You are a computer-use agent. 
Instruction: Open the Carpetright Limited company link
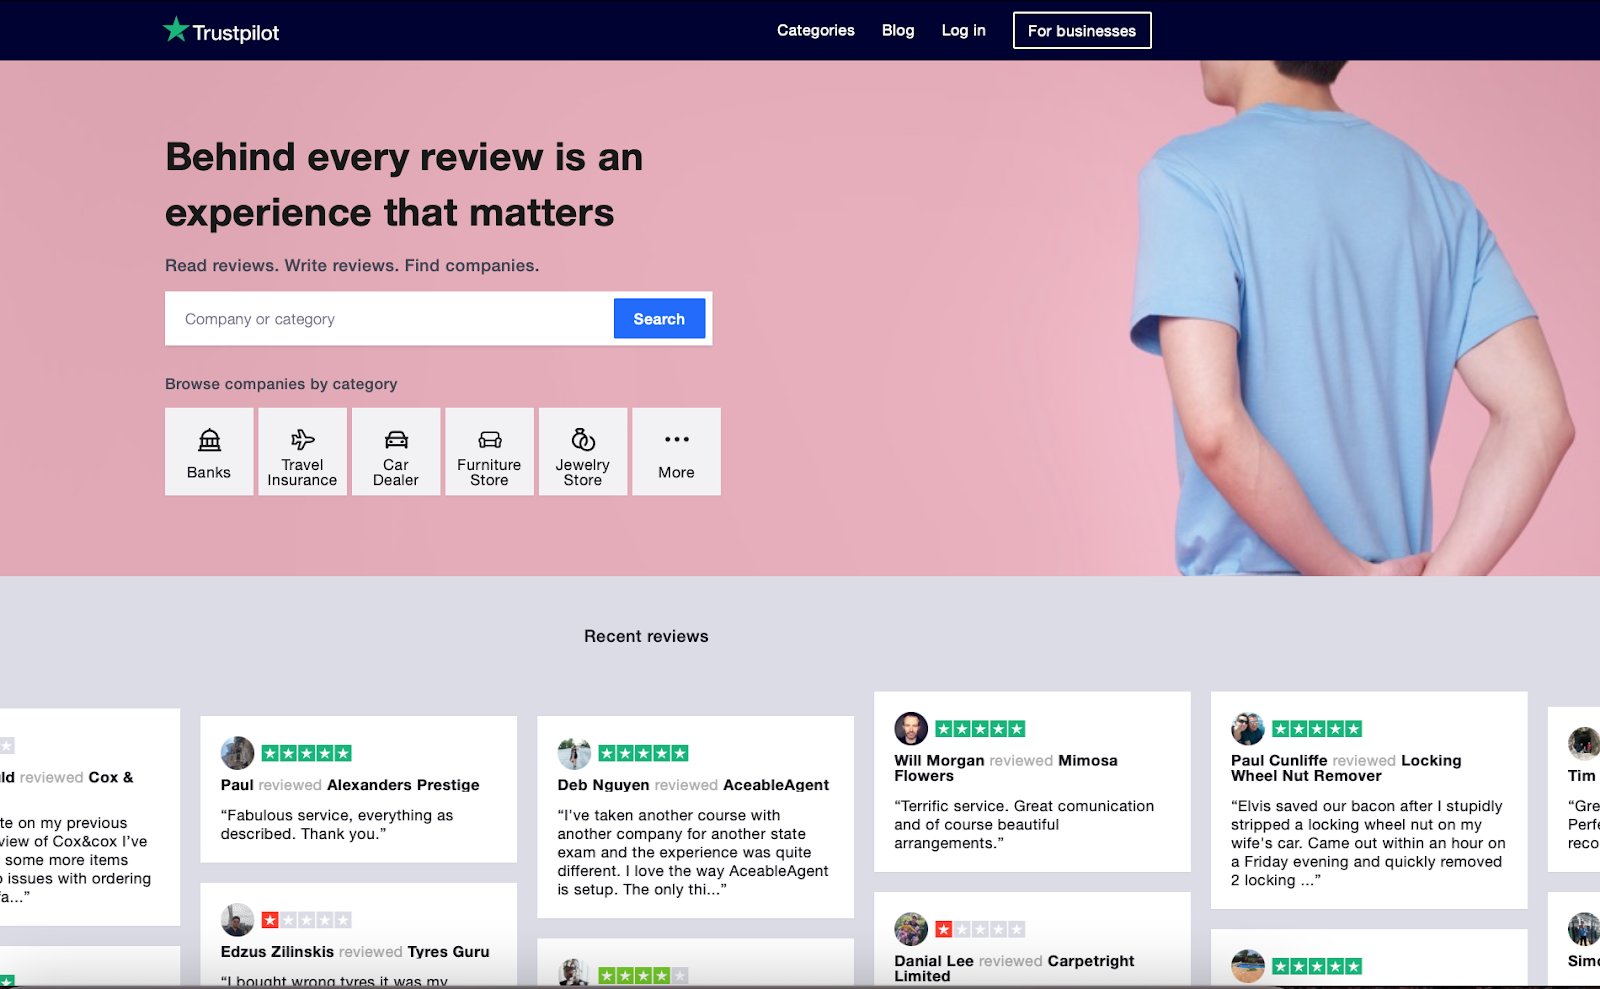[x=1014, y=968]
